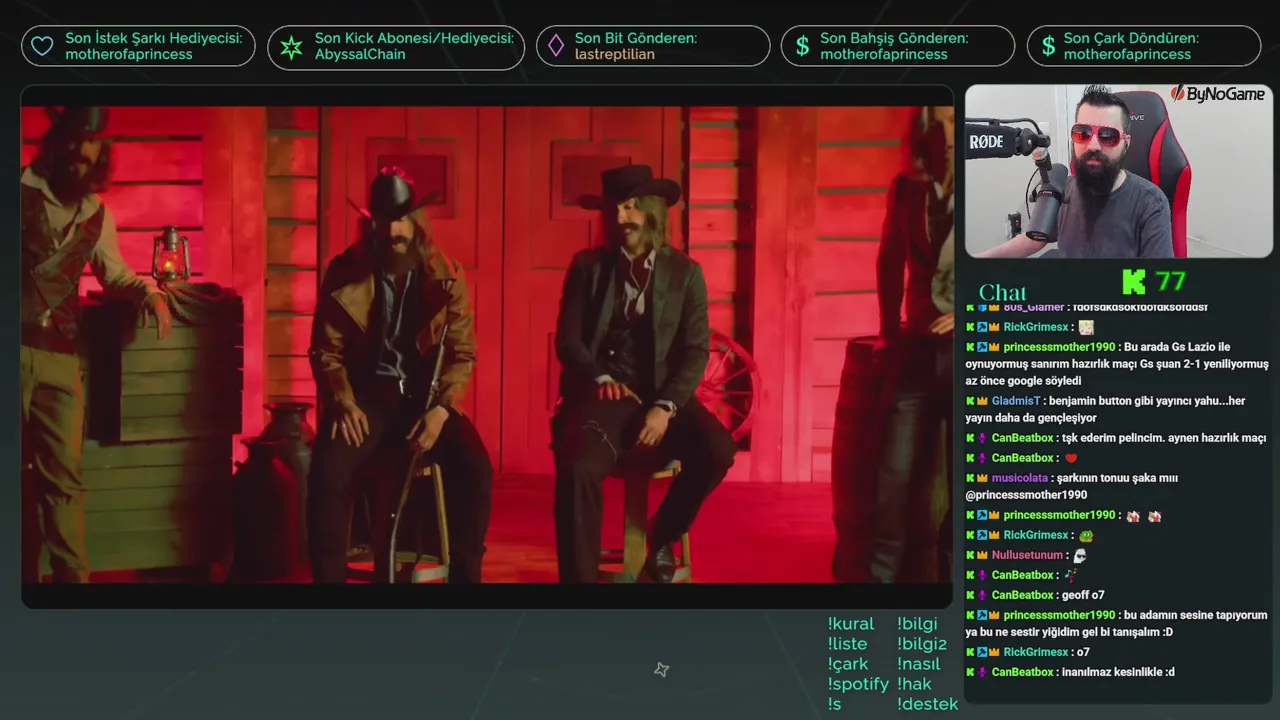The image size is (1280, 720).
Task: Click the AbyssalChain subscriber name
Action: (360, 54)
